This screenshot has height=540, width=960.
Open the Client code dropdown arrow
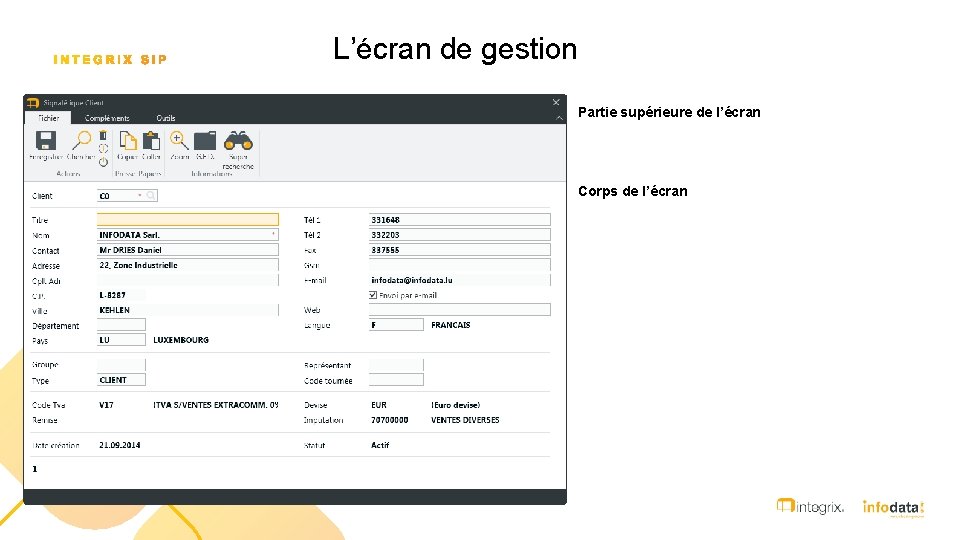140,196
